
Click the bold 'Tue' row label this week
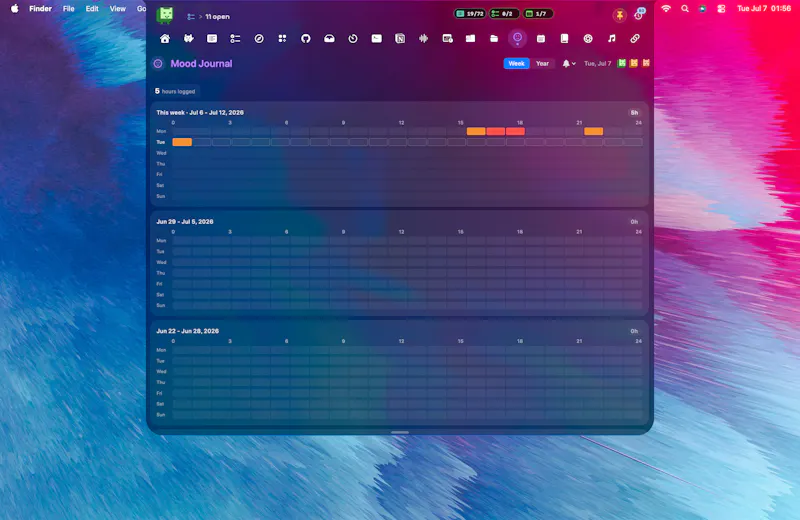[161, 142]
